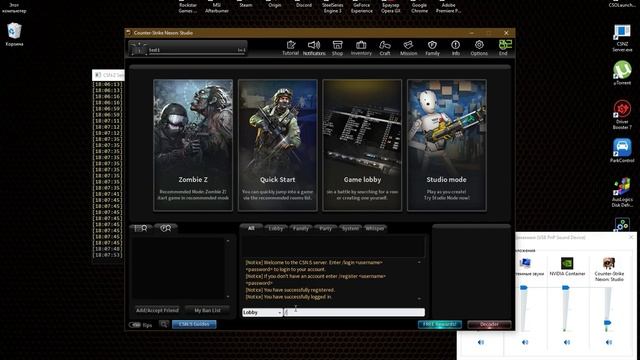Click the Discord desktop shortcut label

[x=304, y=5]
